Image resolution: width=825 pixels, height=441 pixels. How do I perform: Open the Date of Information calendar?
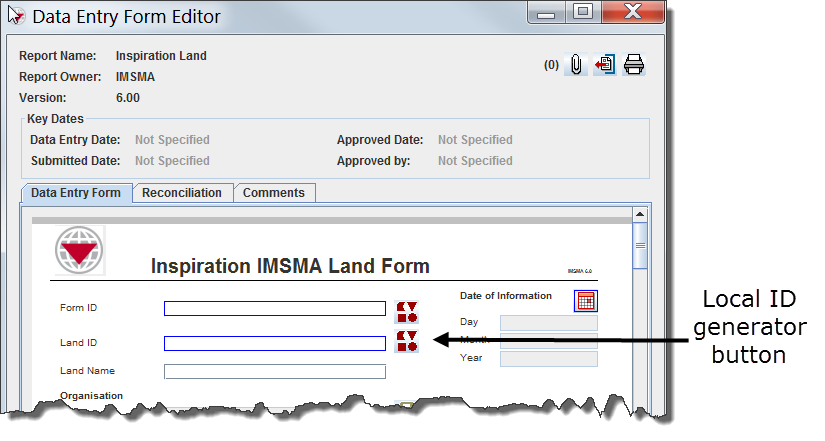(586, 300)
